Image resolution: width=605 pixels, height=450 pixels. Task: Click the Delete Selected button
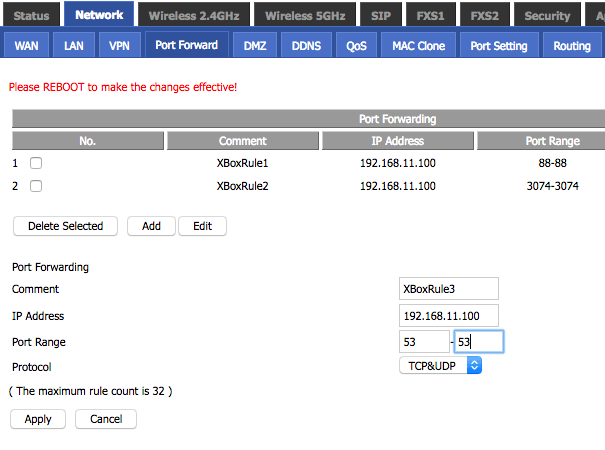tap(65, 226)
